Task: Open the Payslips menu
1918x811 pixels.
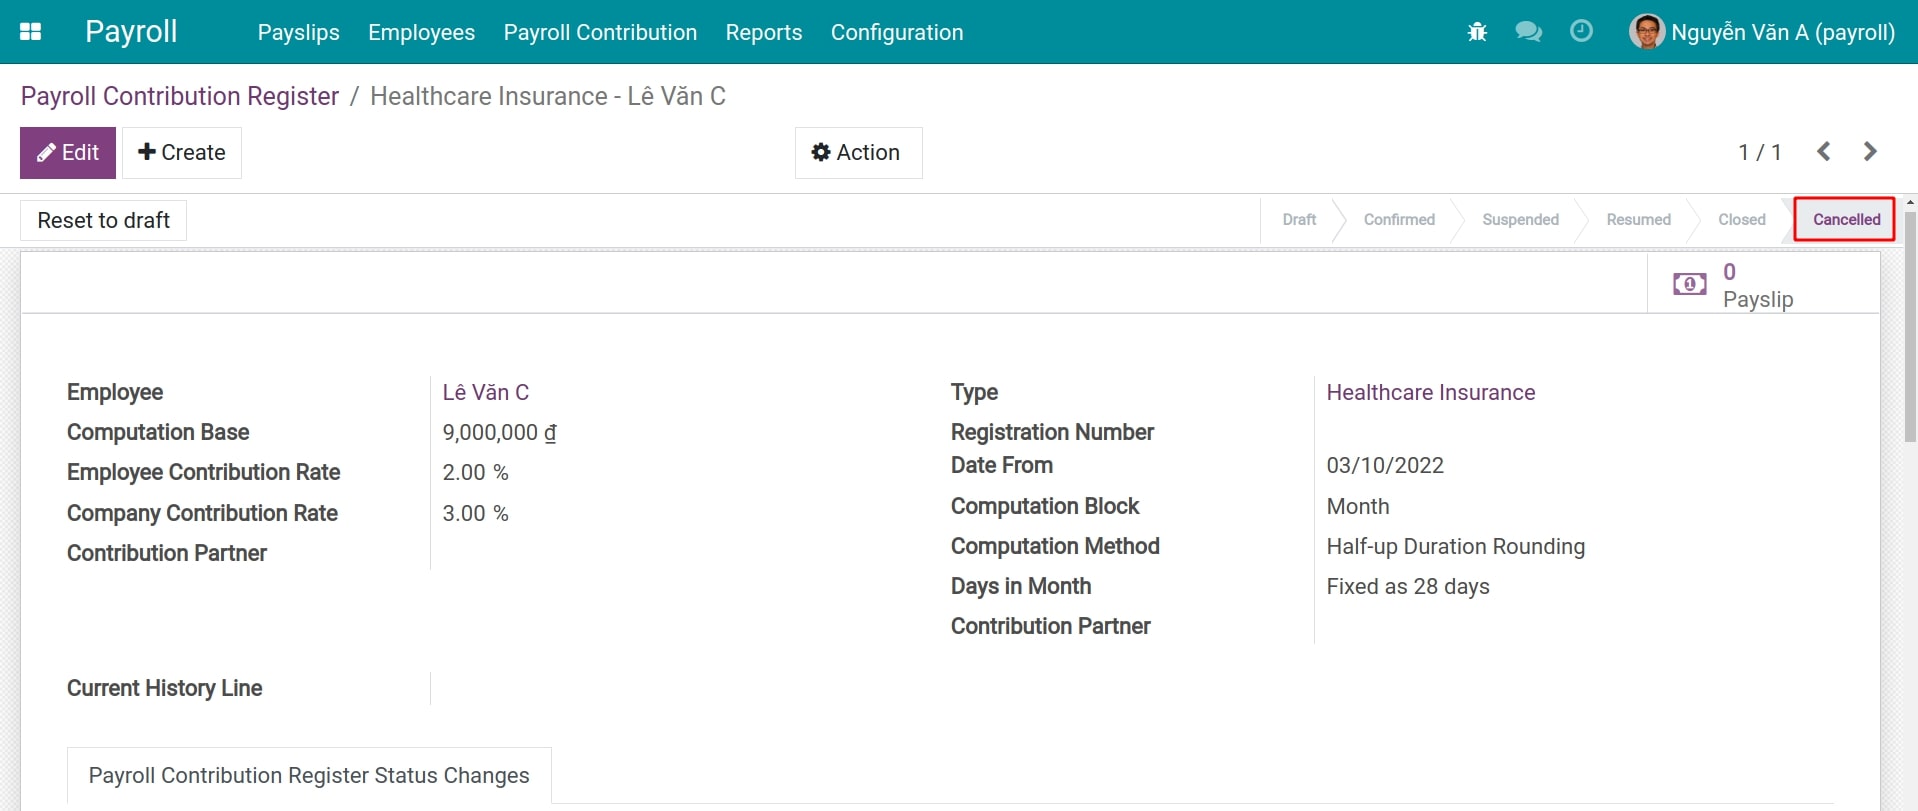Action: click(x=298, y=32)
